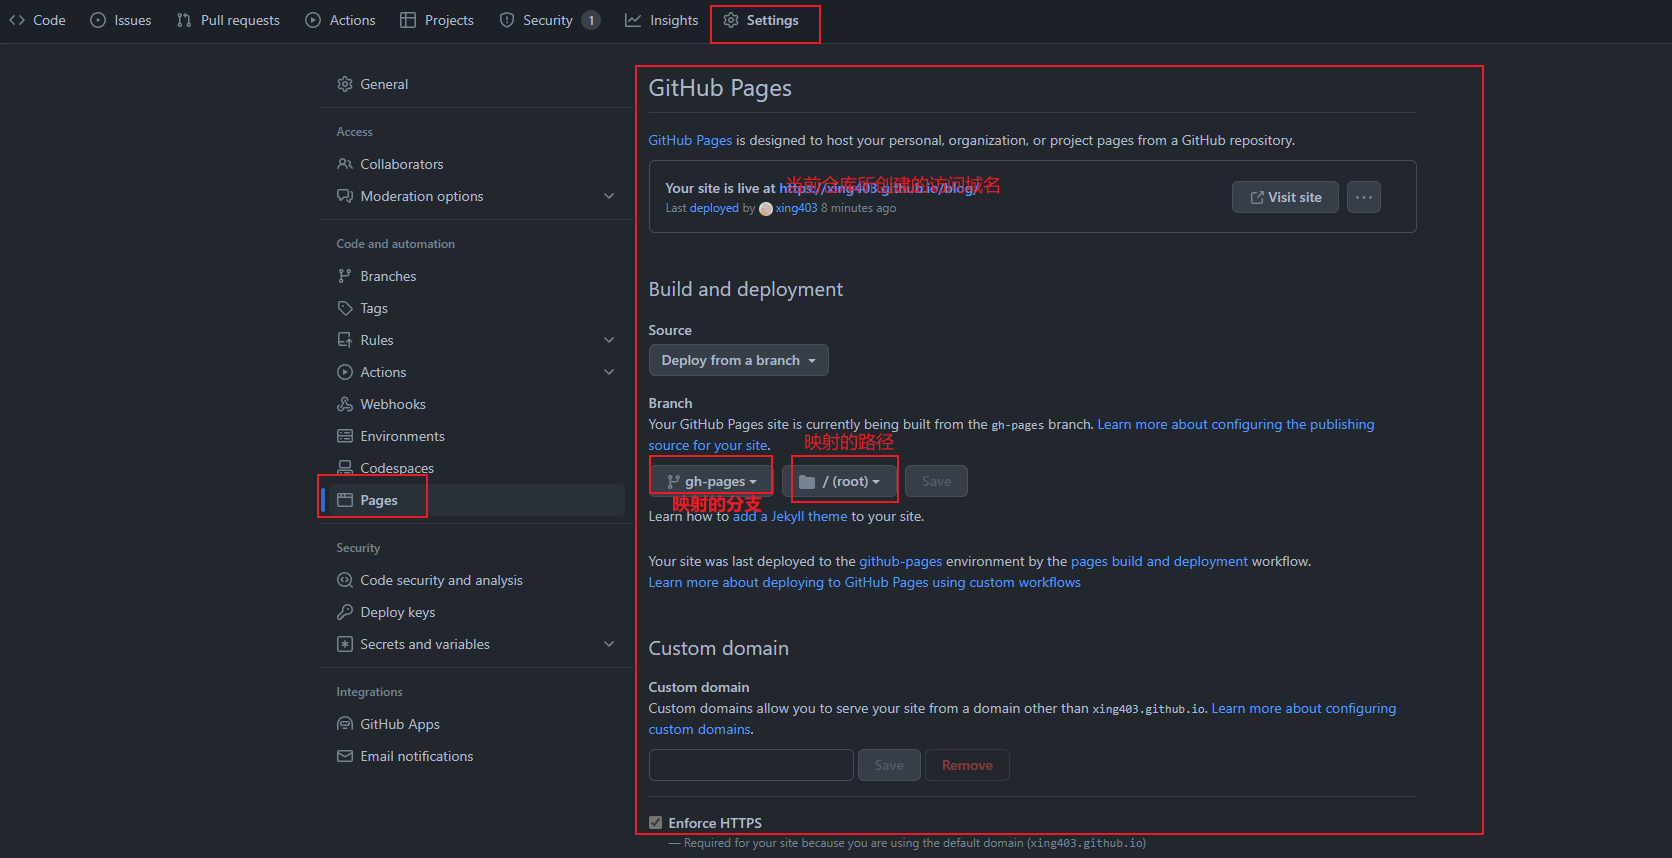Click the red Remove button

click(967, 765)
